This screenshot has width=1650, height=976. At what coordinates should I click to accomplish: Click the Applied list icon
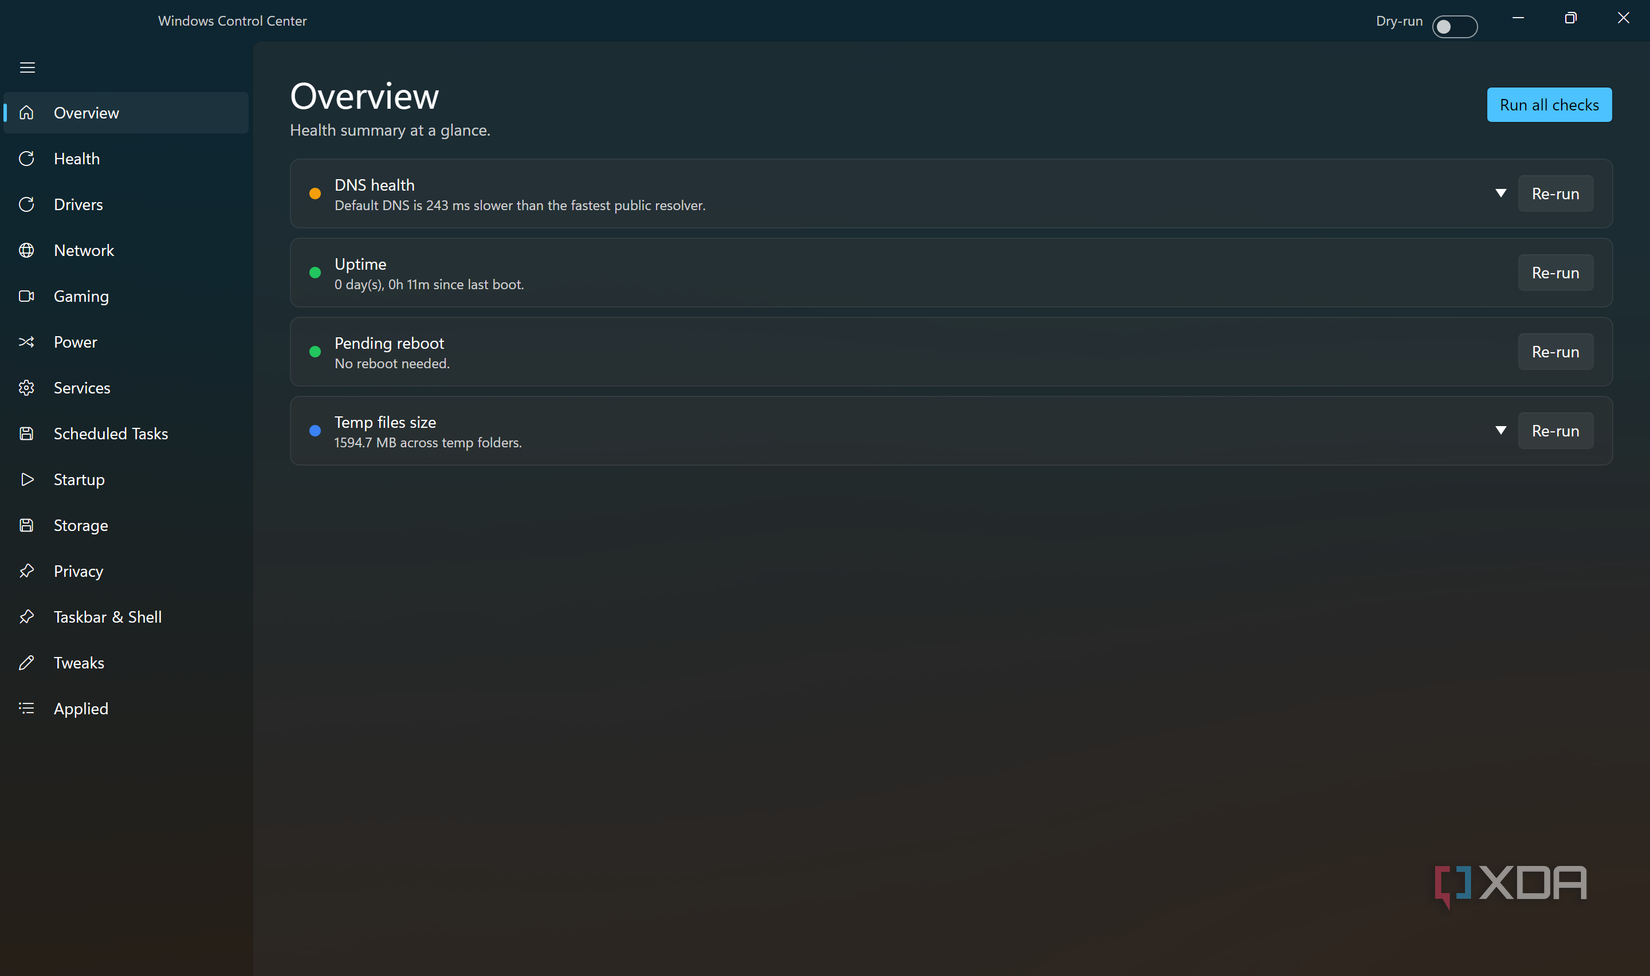click(x=27, y=709)
